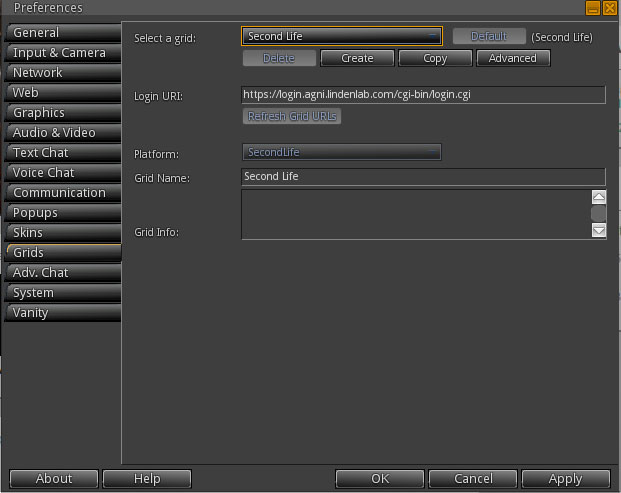621x493 pixels.
Task: Open the About dialog
Action: pos(54,479)
